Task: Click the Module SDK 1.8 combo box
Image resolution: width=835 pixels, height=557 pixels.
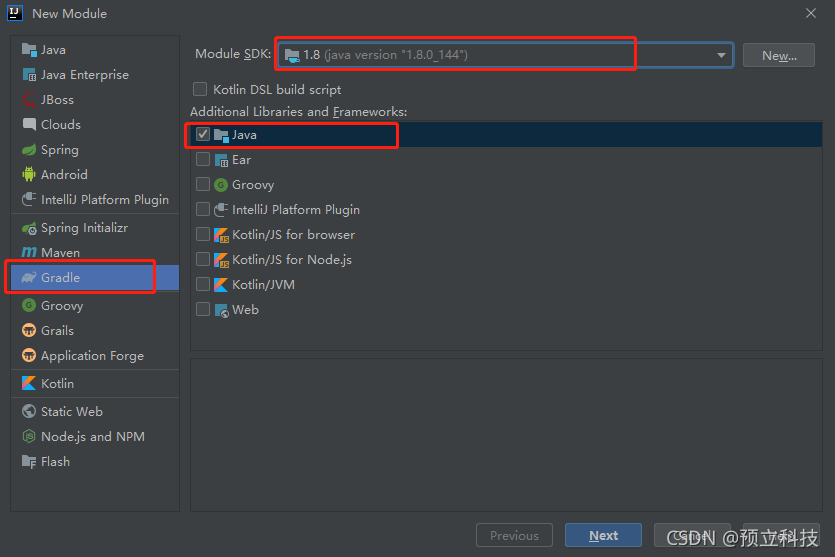Action: (505, 55)
